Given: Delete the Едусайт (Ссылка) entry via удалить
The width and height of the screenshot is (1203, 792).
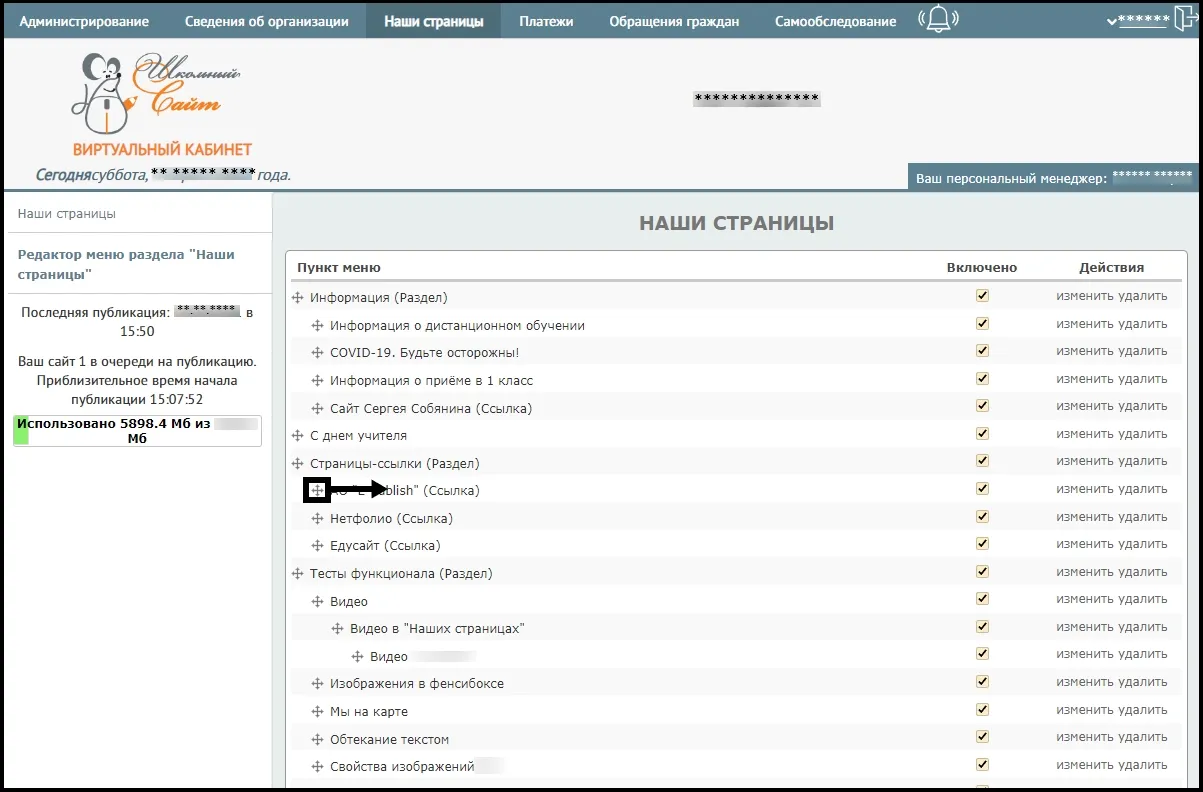Looking at the screenshot, I should tap(1143, 544).
